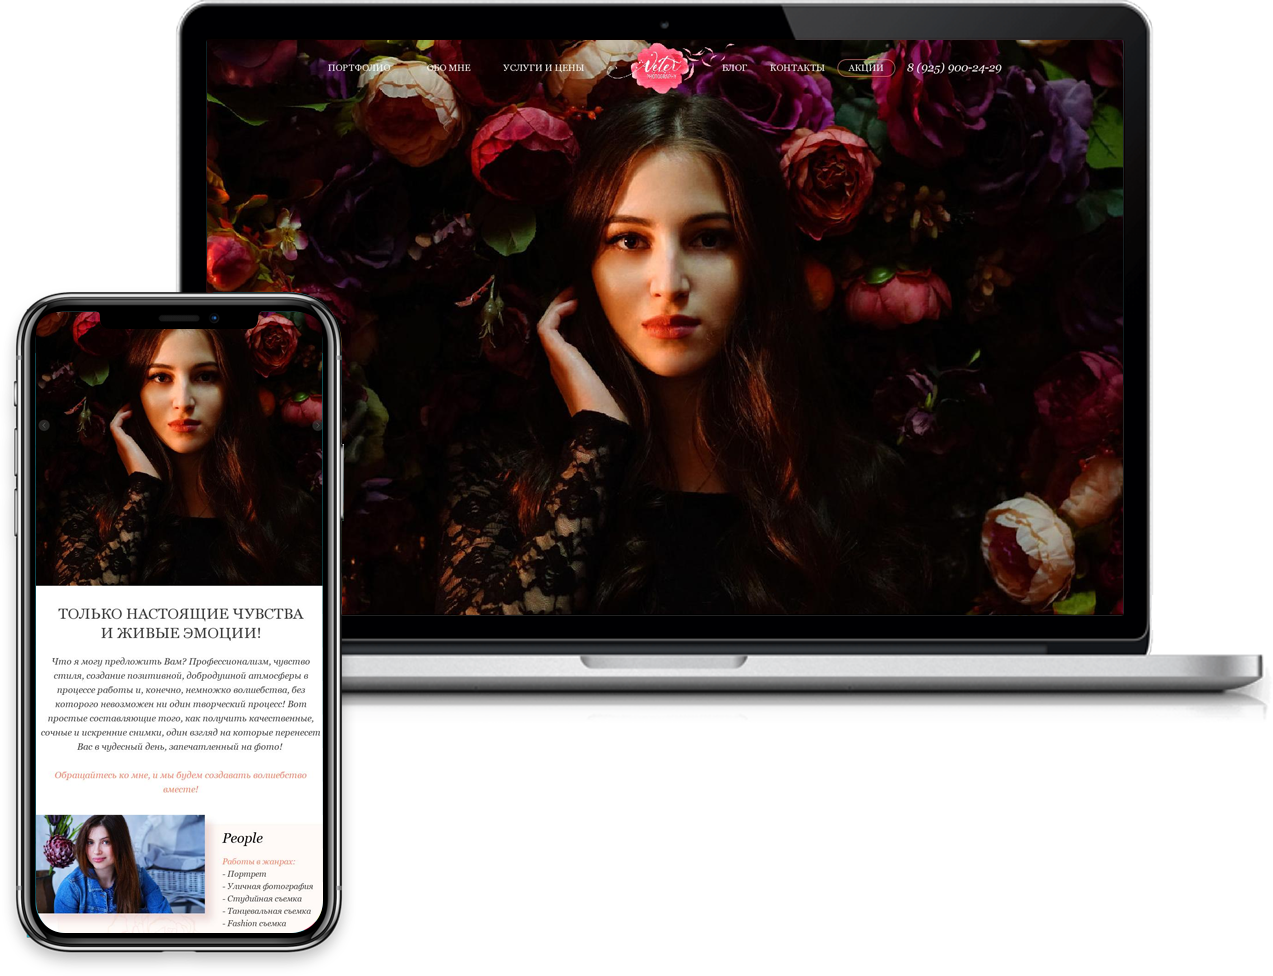Open the УСЛУГИ И ЦЕНЫ menu item
The image size is (1273, 976).
pyautogui.click(x=543, y=68)
